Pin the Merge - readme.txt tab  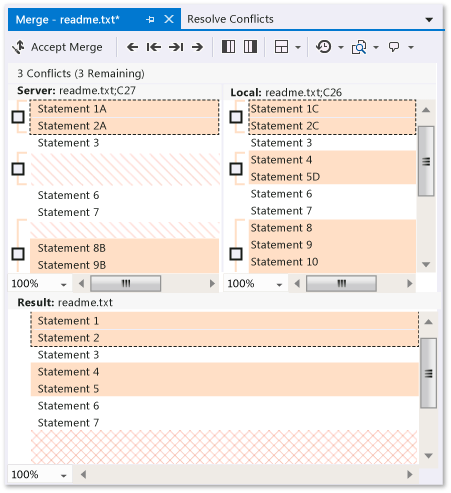pos(150,19)
